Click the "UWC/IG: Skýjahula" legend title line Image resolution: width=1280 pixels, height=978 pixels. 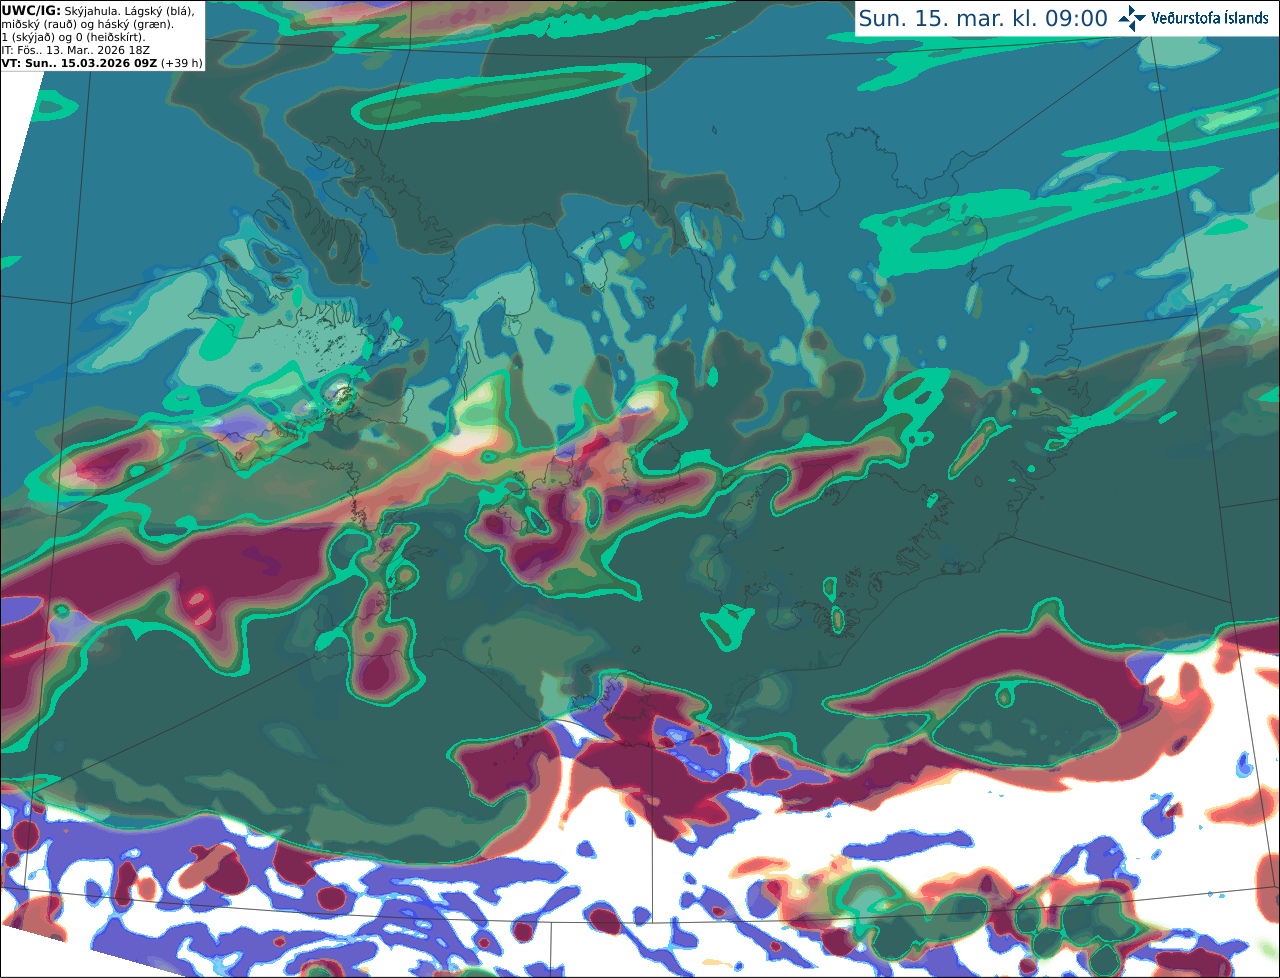point(99,11)
